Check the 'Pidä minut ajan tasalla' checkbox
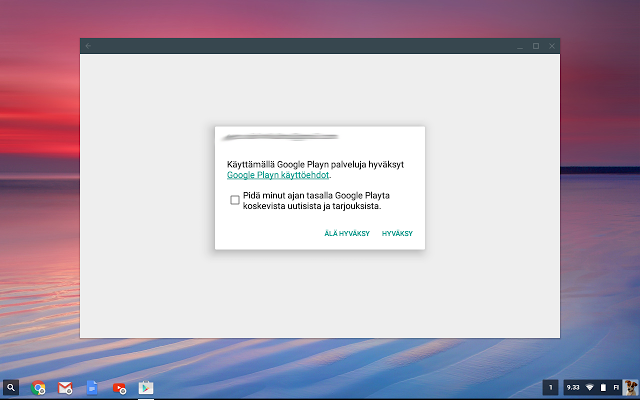The height and width of the screenshot is (400, 640). pyautogui.click(x=235, y=200)
